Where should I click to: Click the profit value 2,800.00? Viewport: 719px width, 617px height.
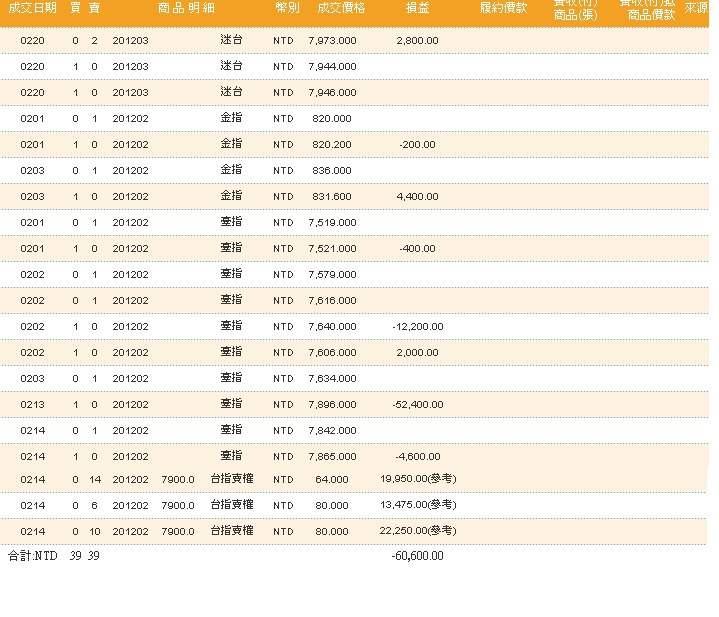417,40
